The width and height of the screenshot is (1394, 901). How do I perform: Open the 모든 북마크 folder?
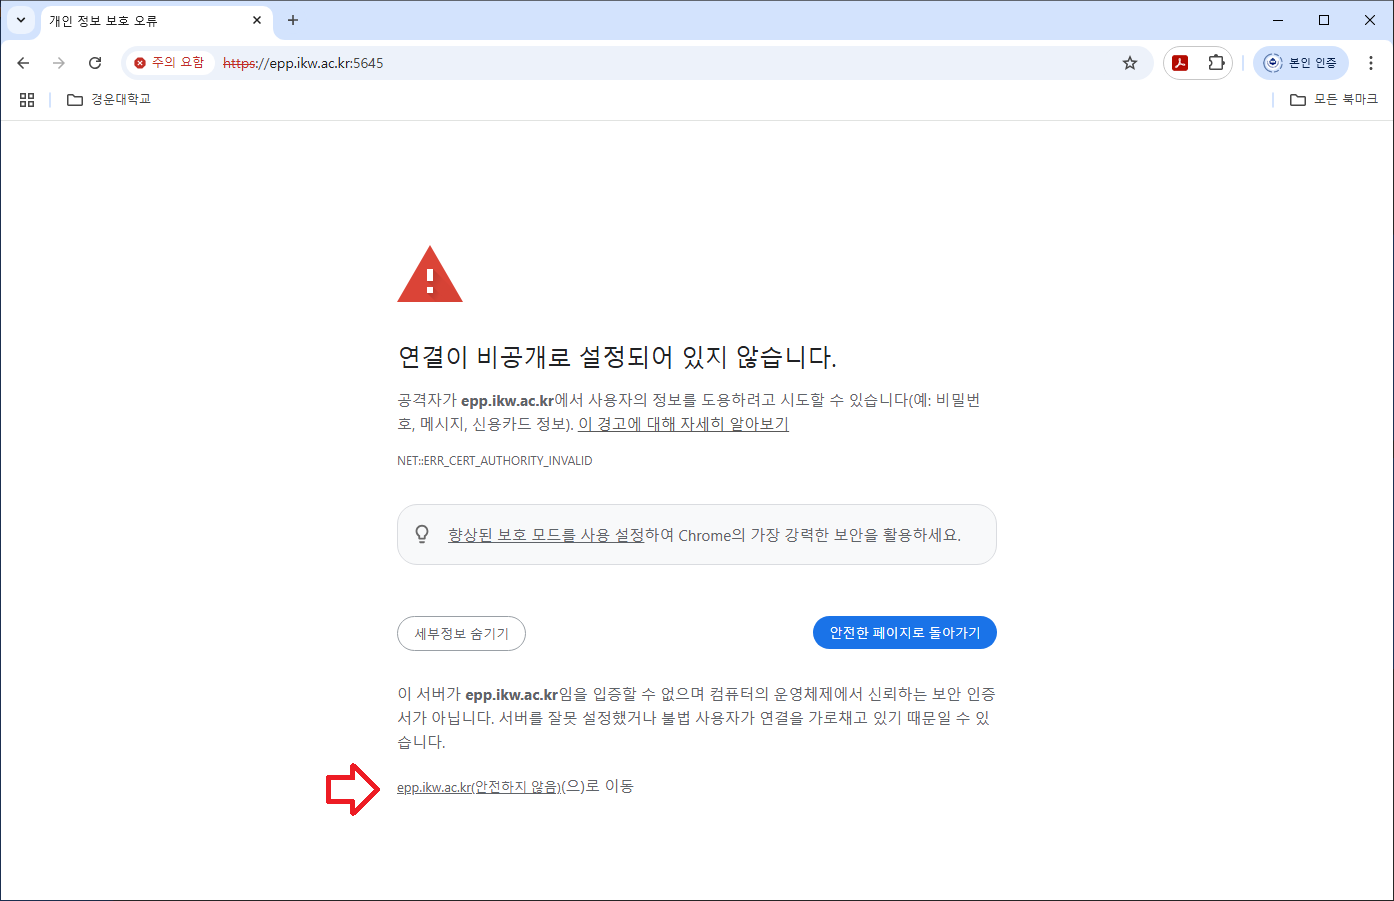(1334, 100)
